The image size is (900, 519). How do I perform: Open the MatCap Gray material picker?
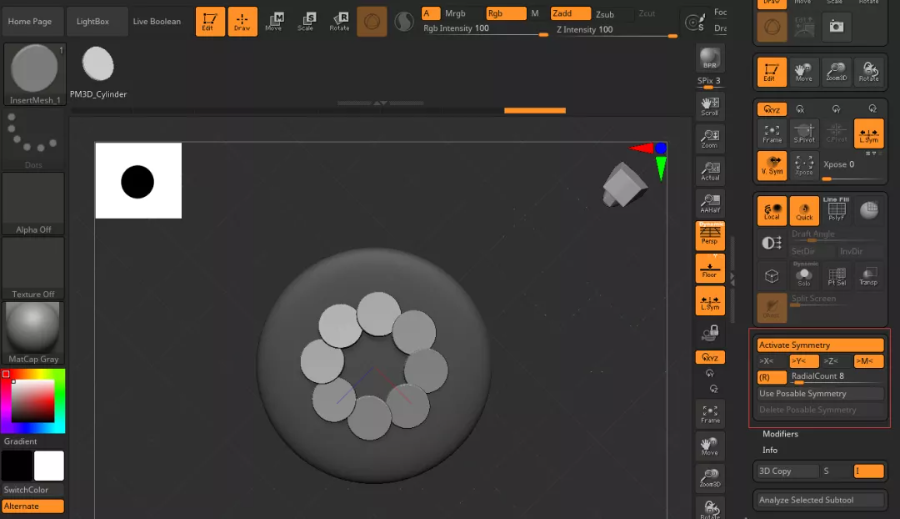33,333
